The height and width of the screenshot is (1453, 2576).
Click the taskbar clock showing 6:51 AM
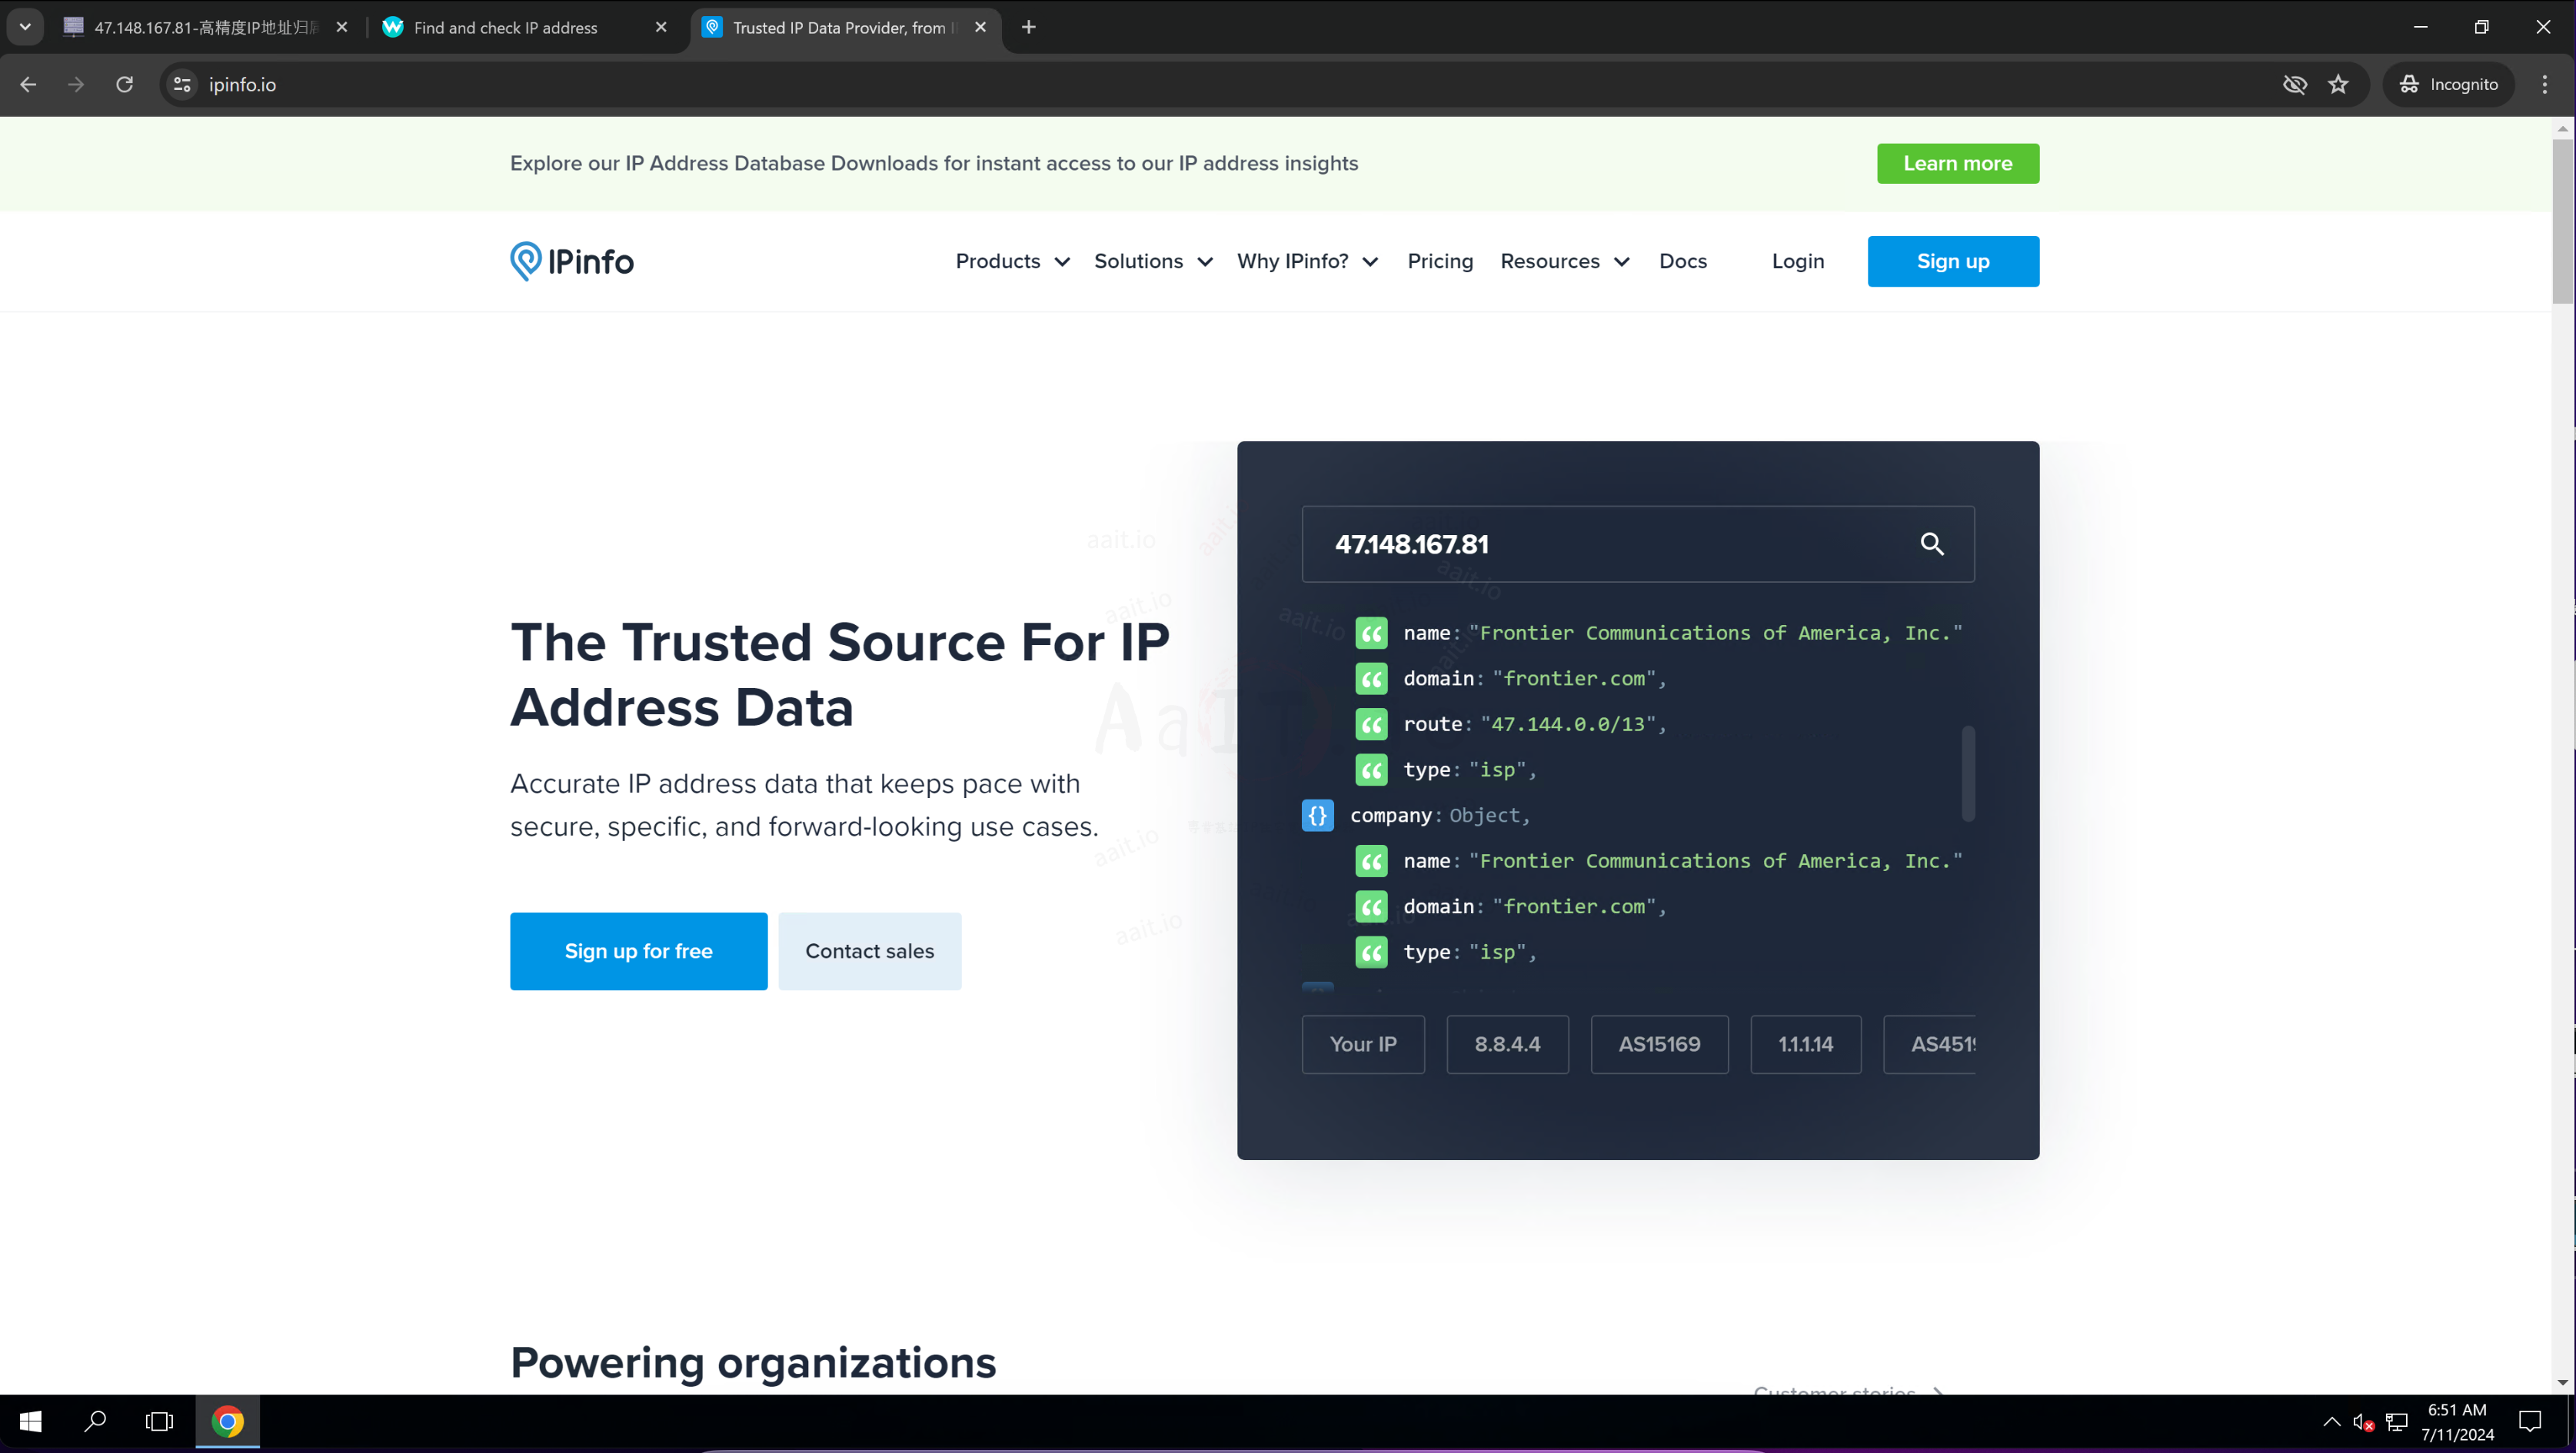coord(2457,1421)
